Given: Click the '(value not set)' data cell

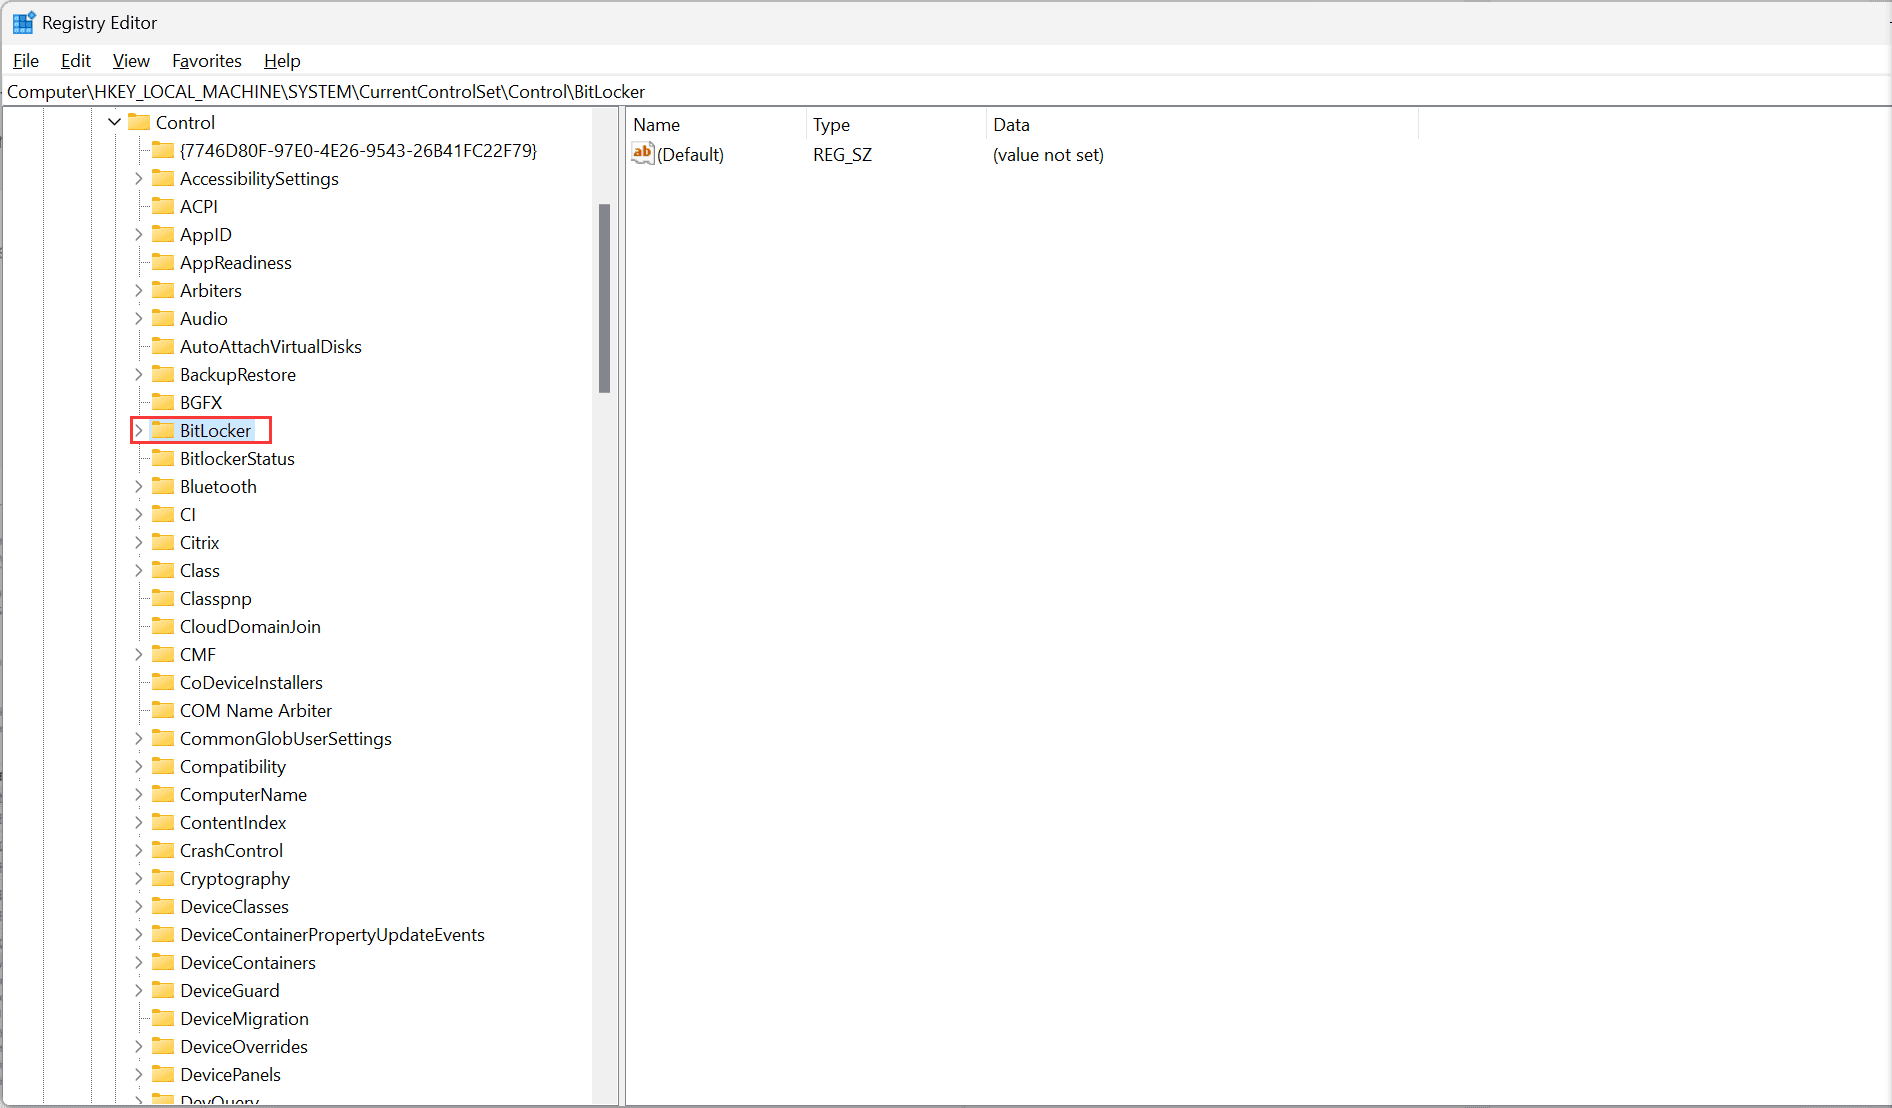Looking at the screenshot, I should tap(1048, 155).
